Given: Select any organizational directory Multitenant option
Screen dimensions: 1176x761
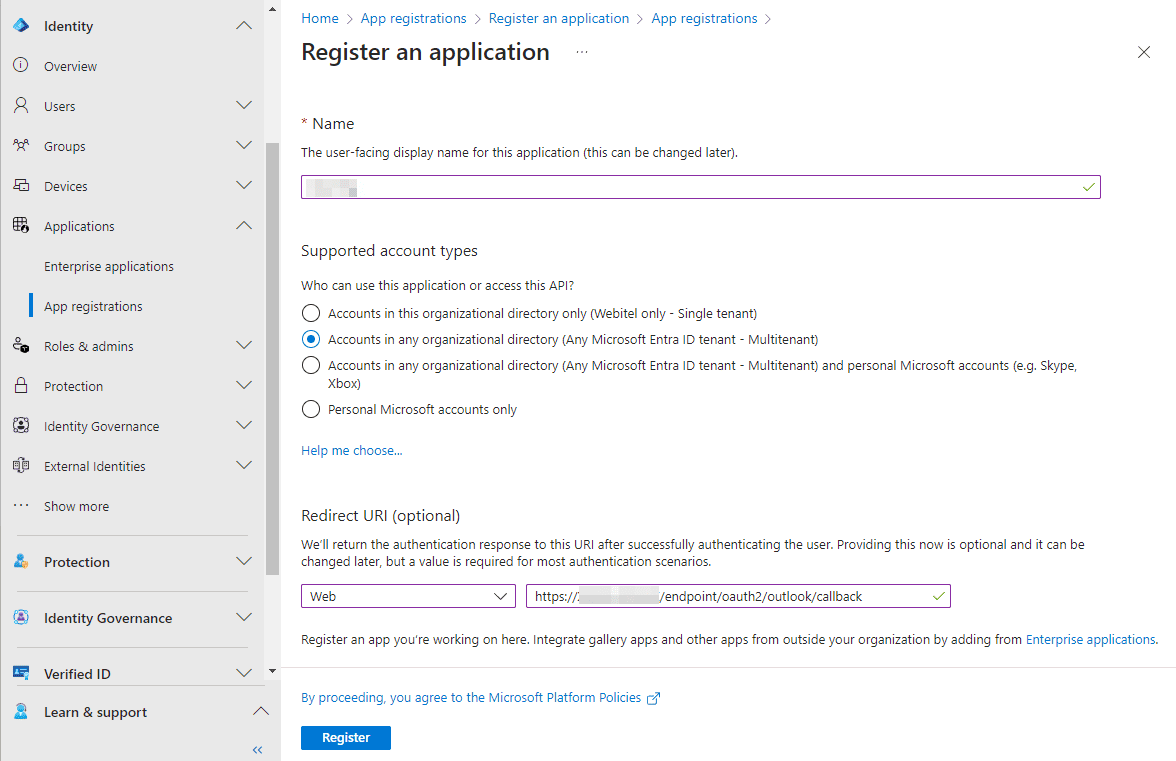Looking at the screenshot, I should point(310,339).
